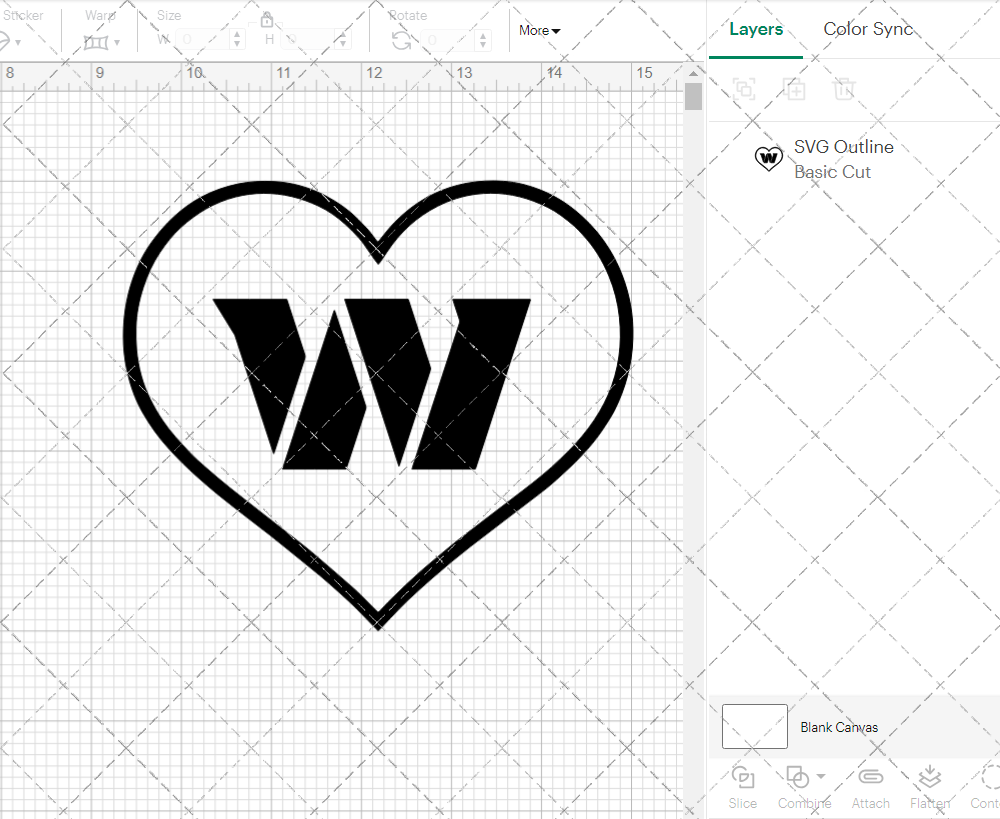
Task: Open the More dropdown menu
Action: tap(539, 31)
